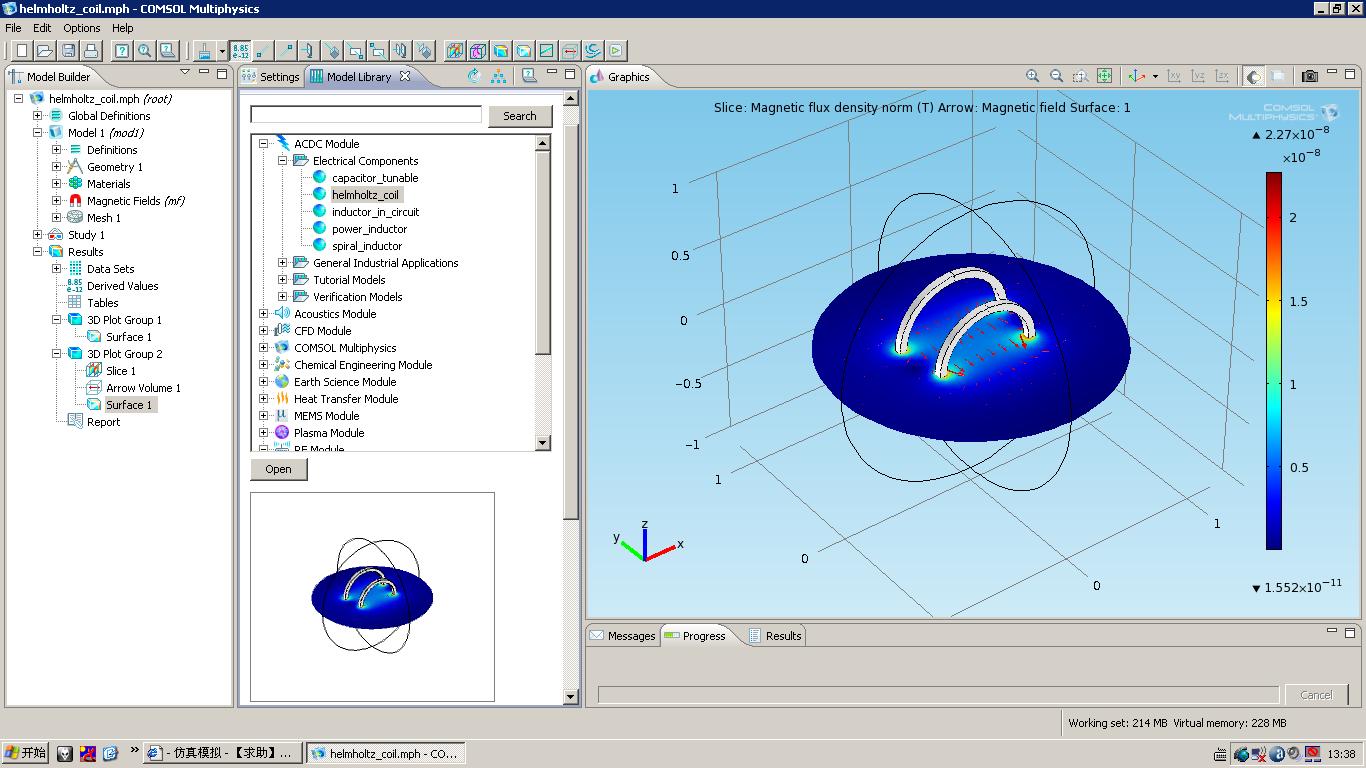Image resolution: width=1366 pixels, height=768 pixels.
Task: Click the Model Library search text field
Action: coord(366,116)
